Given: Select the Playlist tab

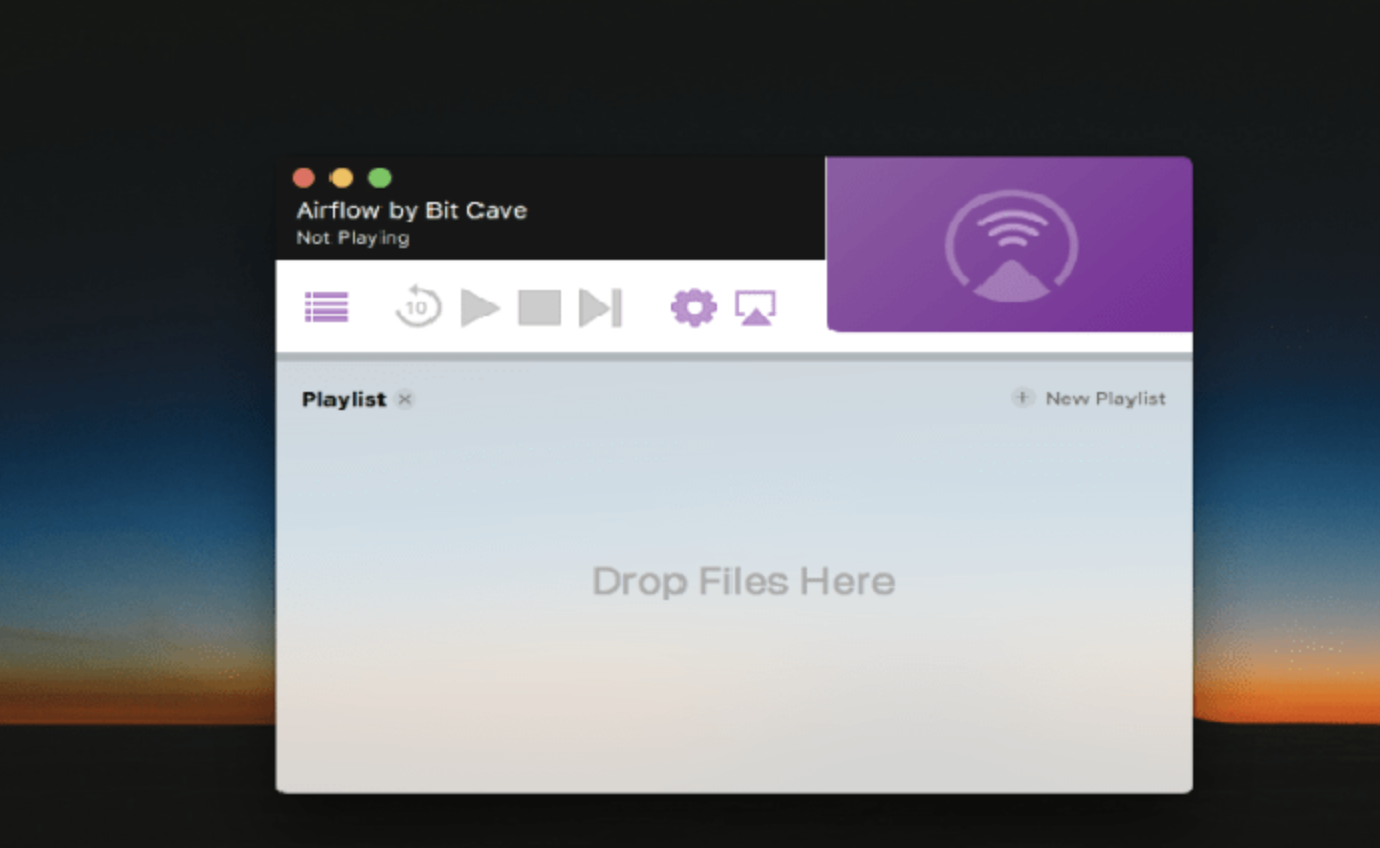Looking at the screenshot, I should (344, 399).
